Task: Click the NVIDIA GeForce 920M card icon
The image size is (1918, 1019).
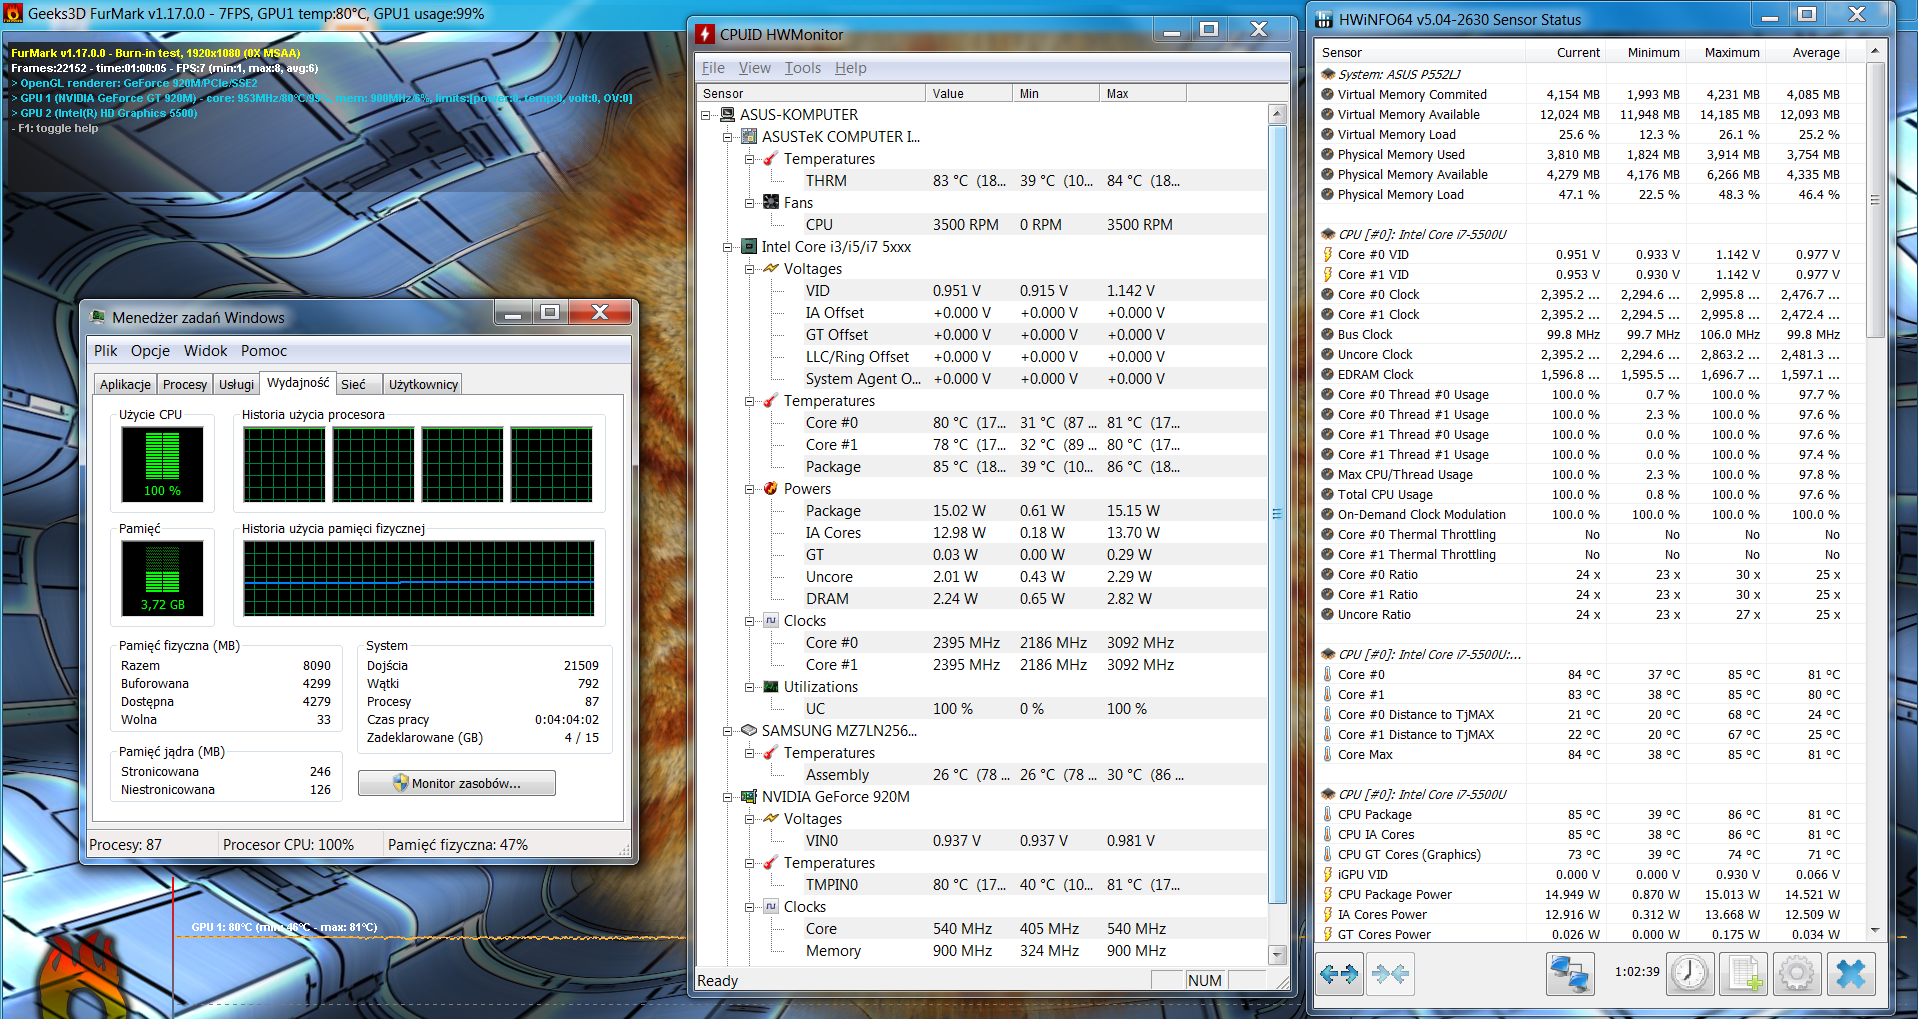Action: [749, 796]
